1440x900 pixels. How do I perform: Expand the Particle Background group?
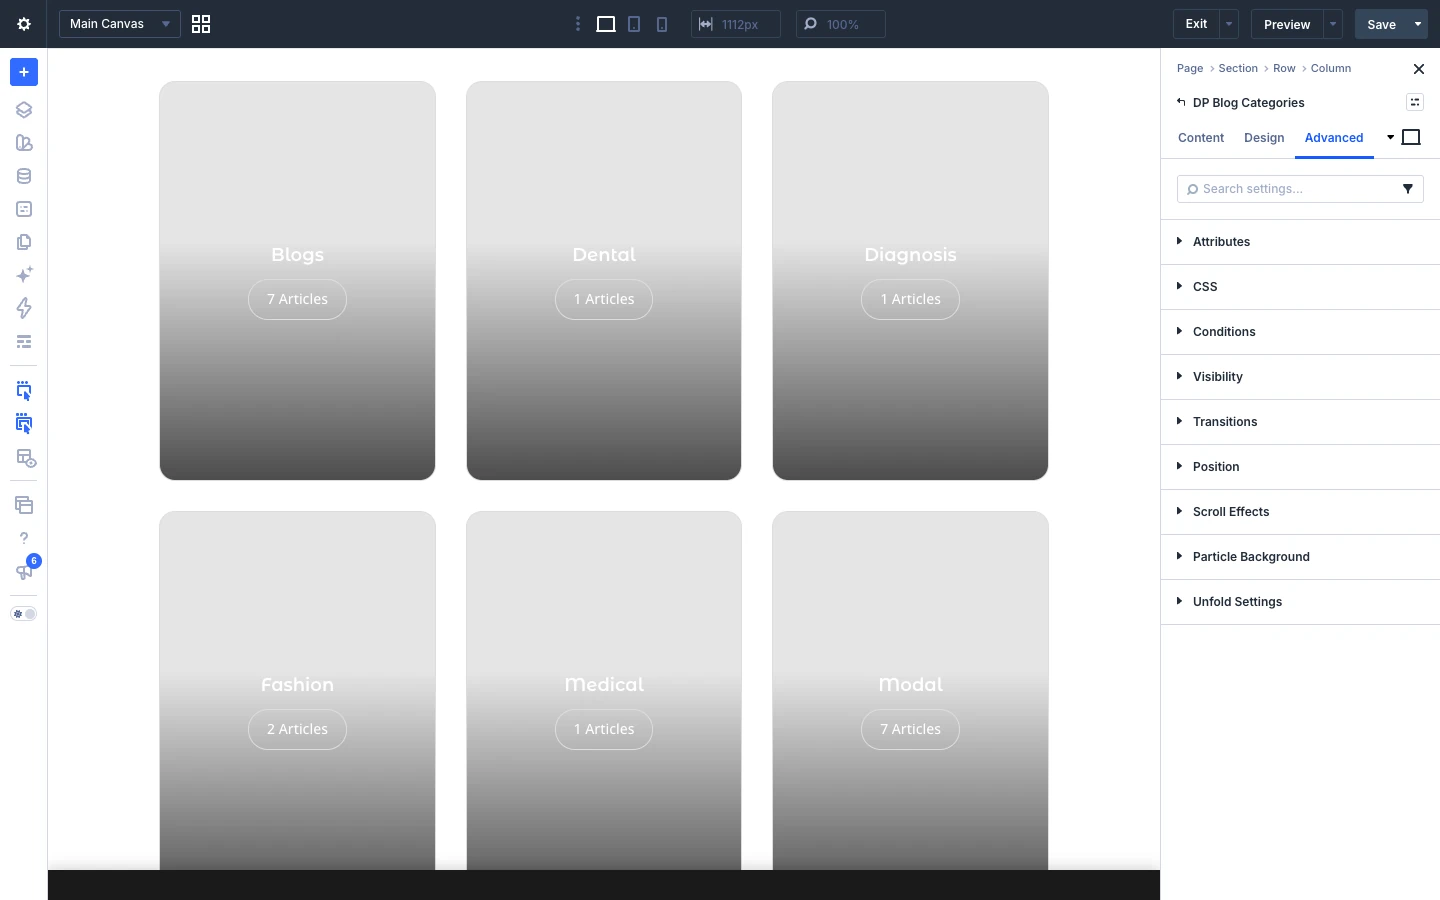1300,557
